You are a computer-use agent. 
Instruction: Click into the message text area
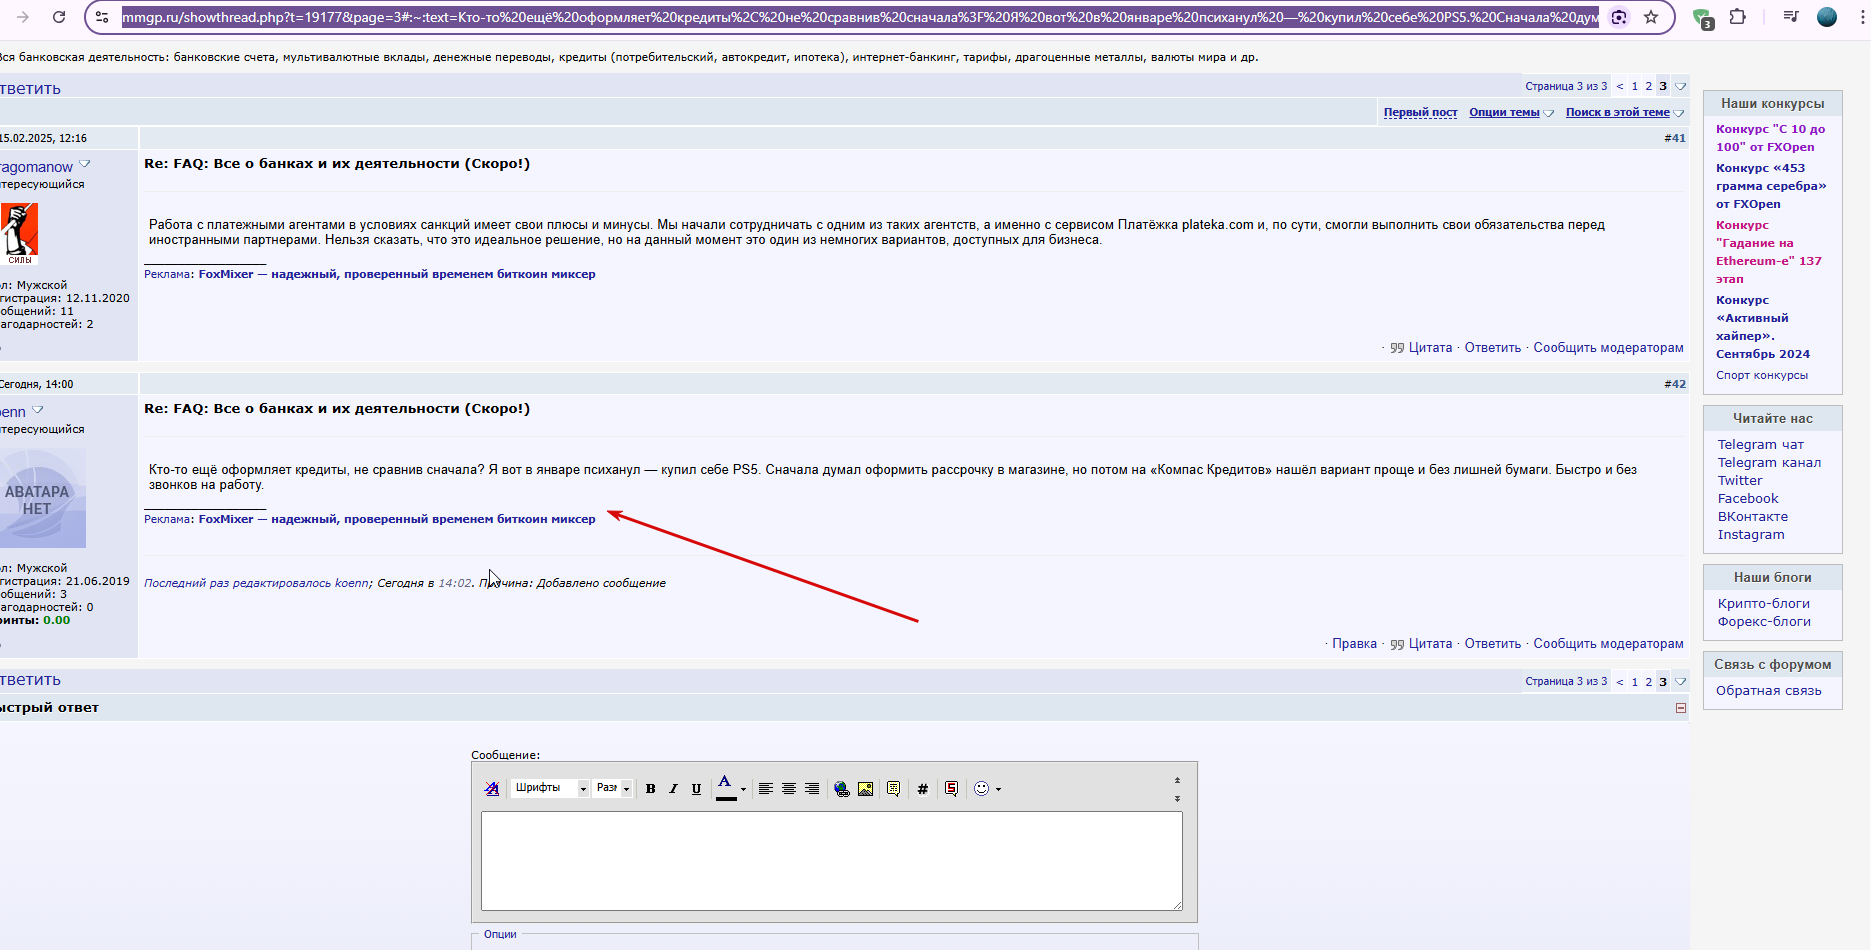pos(832,861)
